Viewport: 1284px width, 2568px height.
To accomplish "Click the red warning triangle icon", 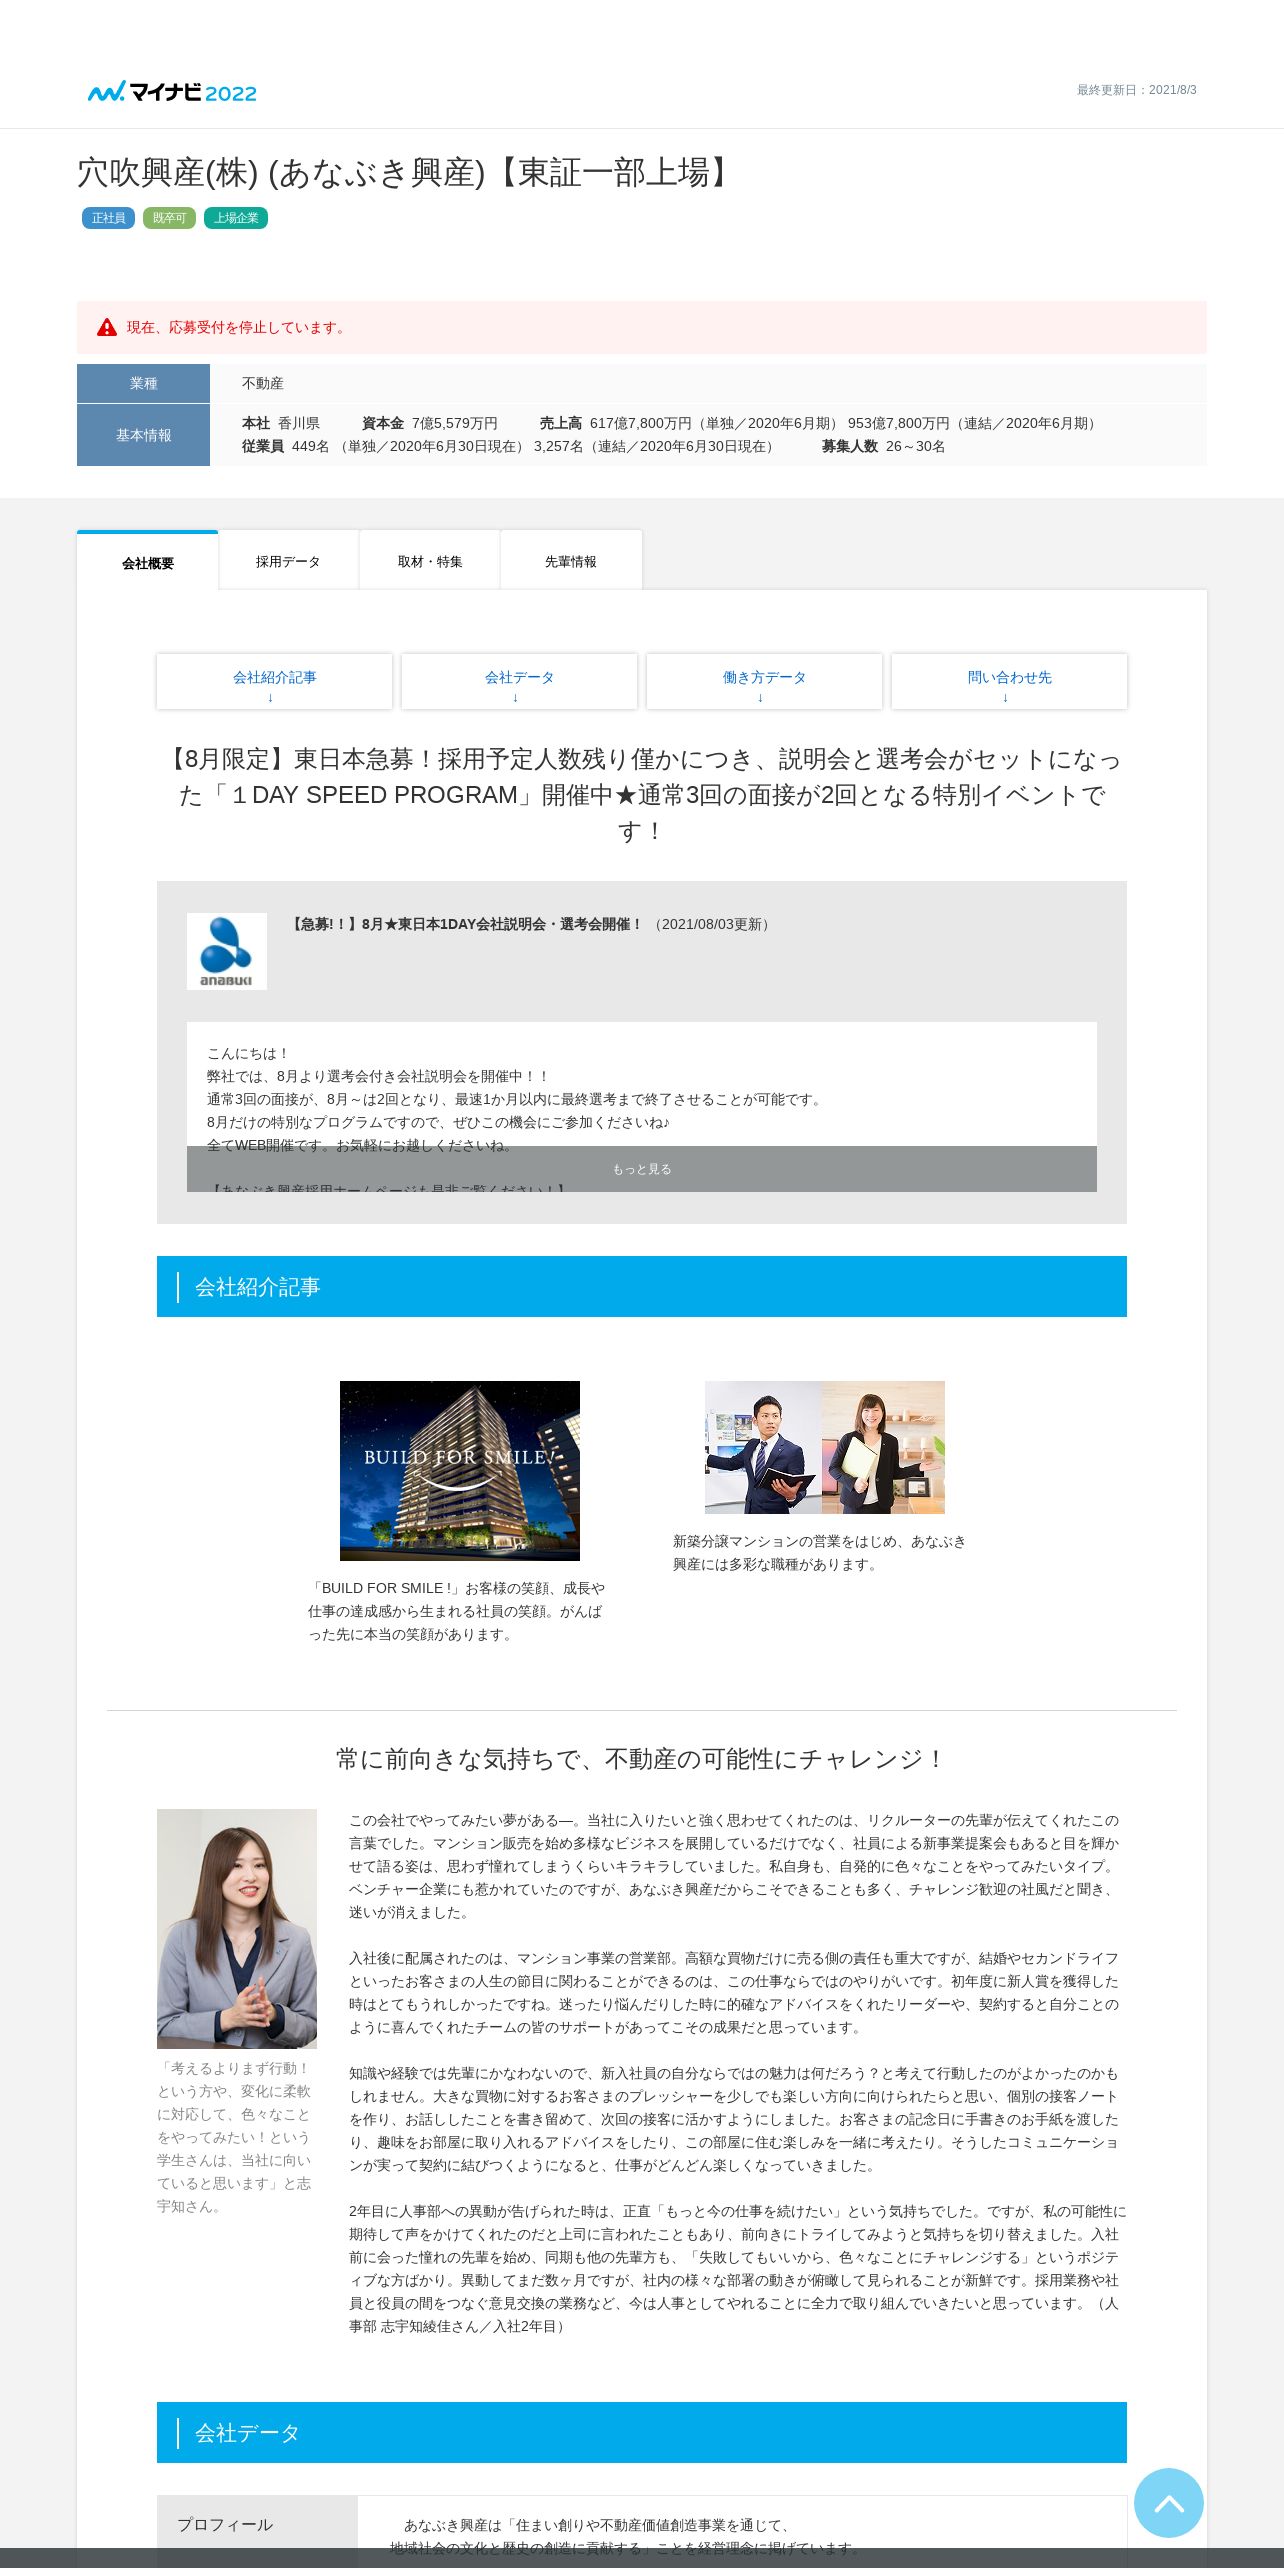I will [x=107, y=327].
